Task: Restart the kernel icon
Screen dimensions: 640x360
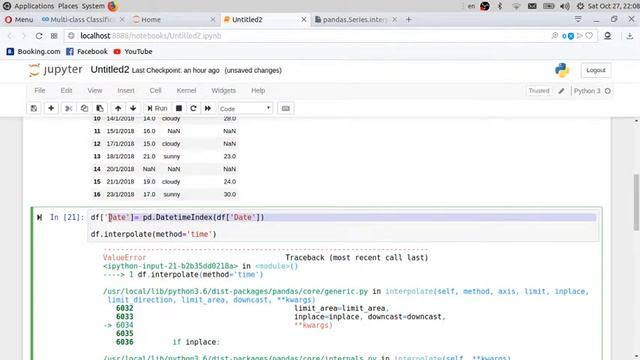Action: 193,108
